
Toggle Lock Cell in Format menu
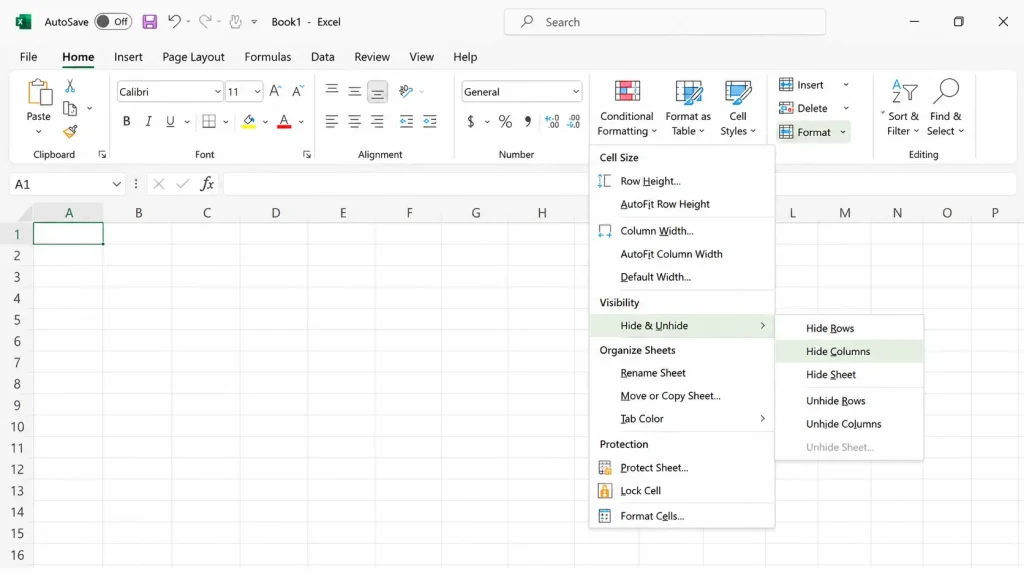(x=641, y=490)
